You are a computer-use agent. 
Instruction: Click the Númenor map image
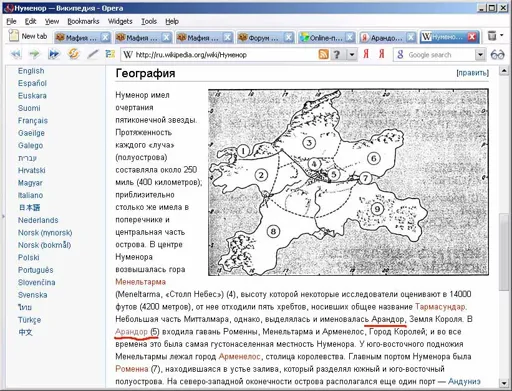(348, 182)
